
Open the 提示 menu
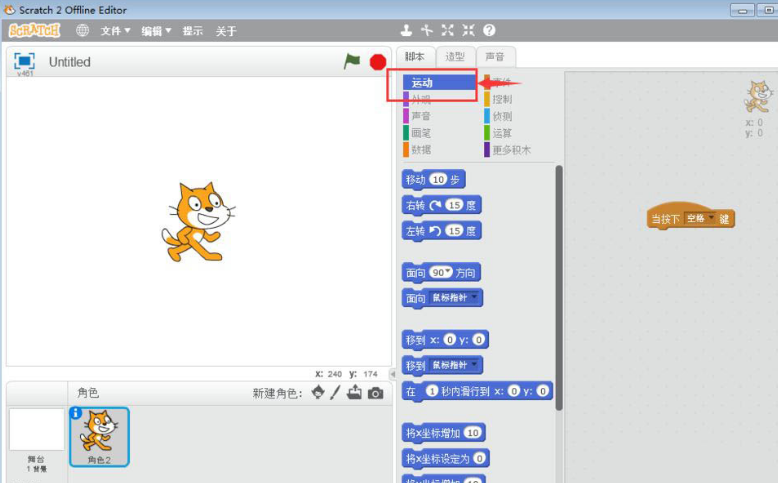[x=193, y=31]
